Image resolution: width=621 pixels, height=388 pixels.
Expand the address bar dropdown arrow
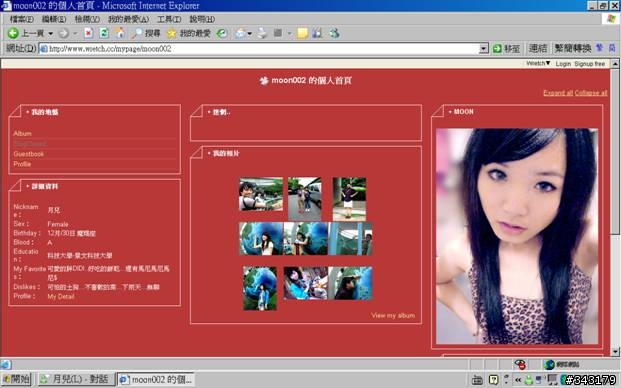(x=484, y=49)
